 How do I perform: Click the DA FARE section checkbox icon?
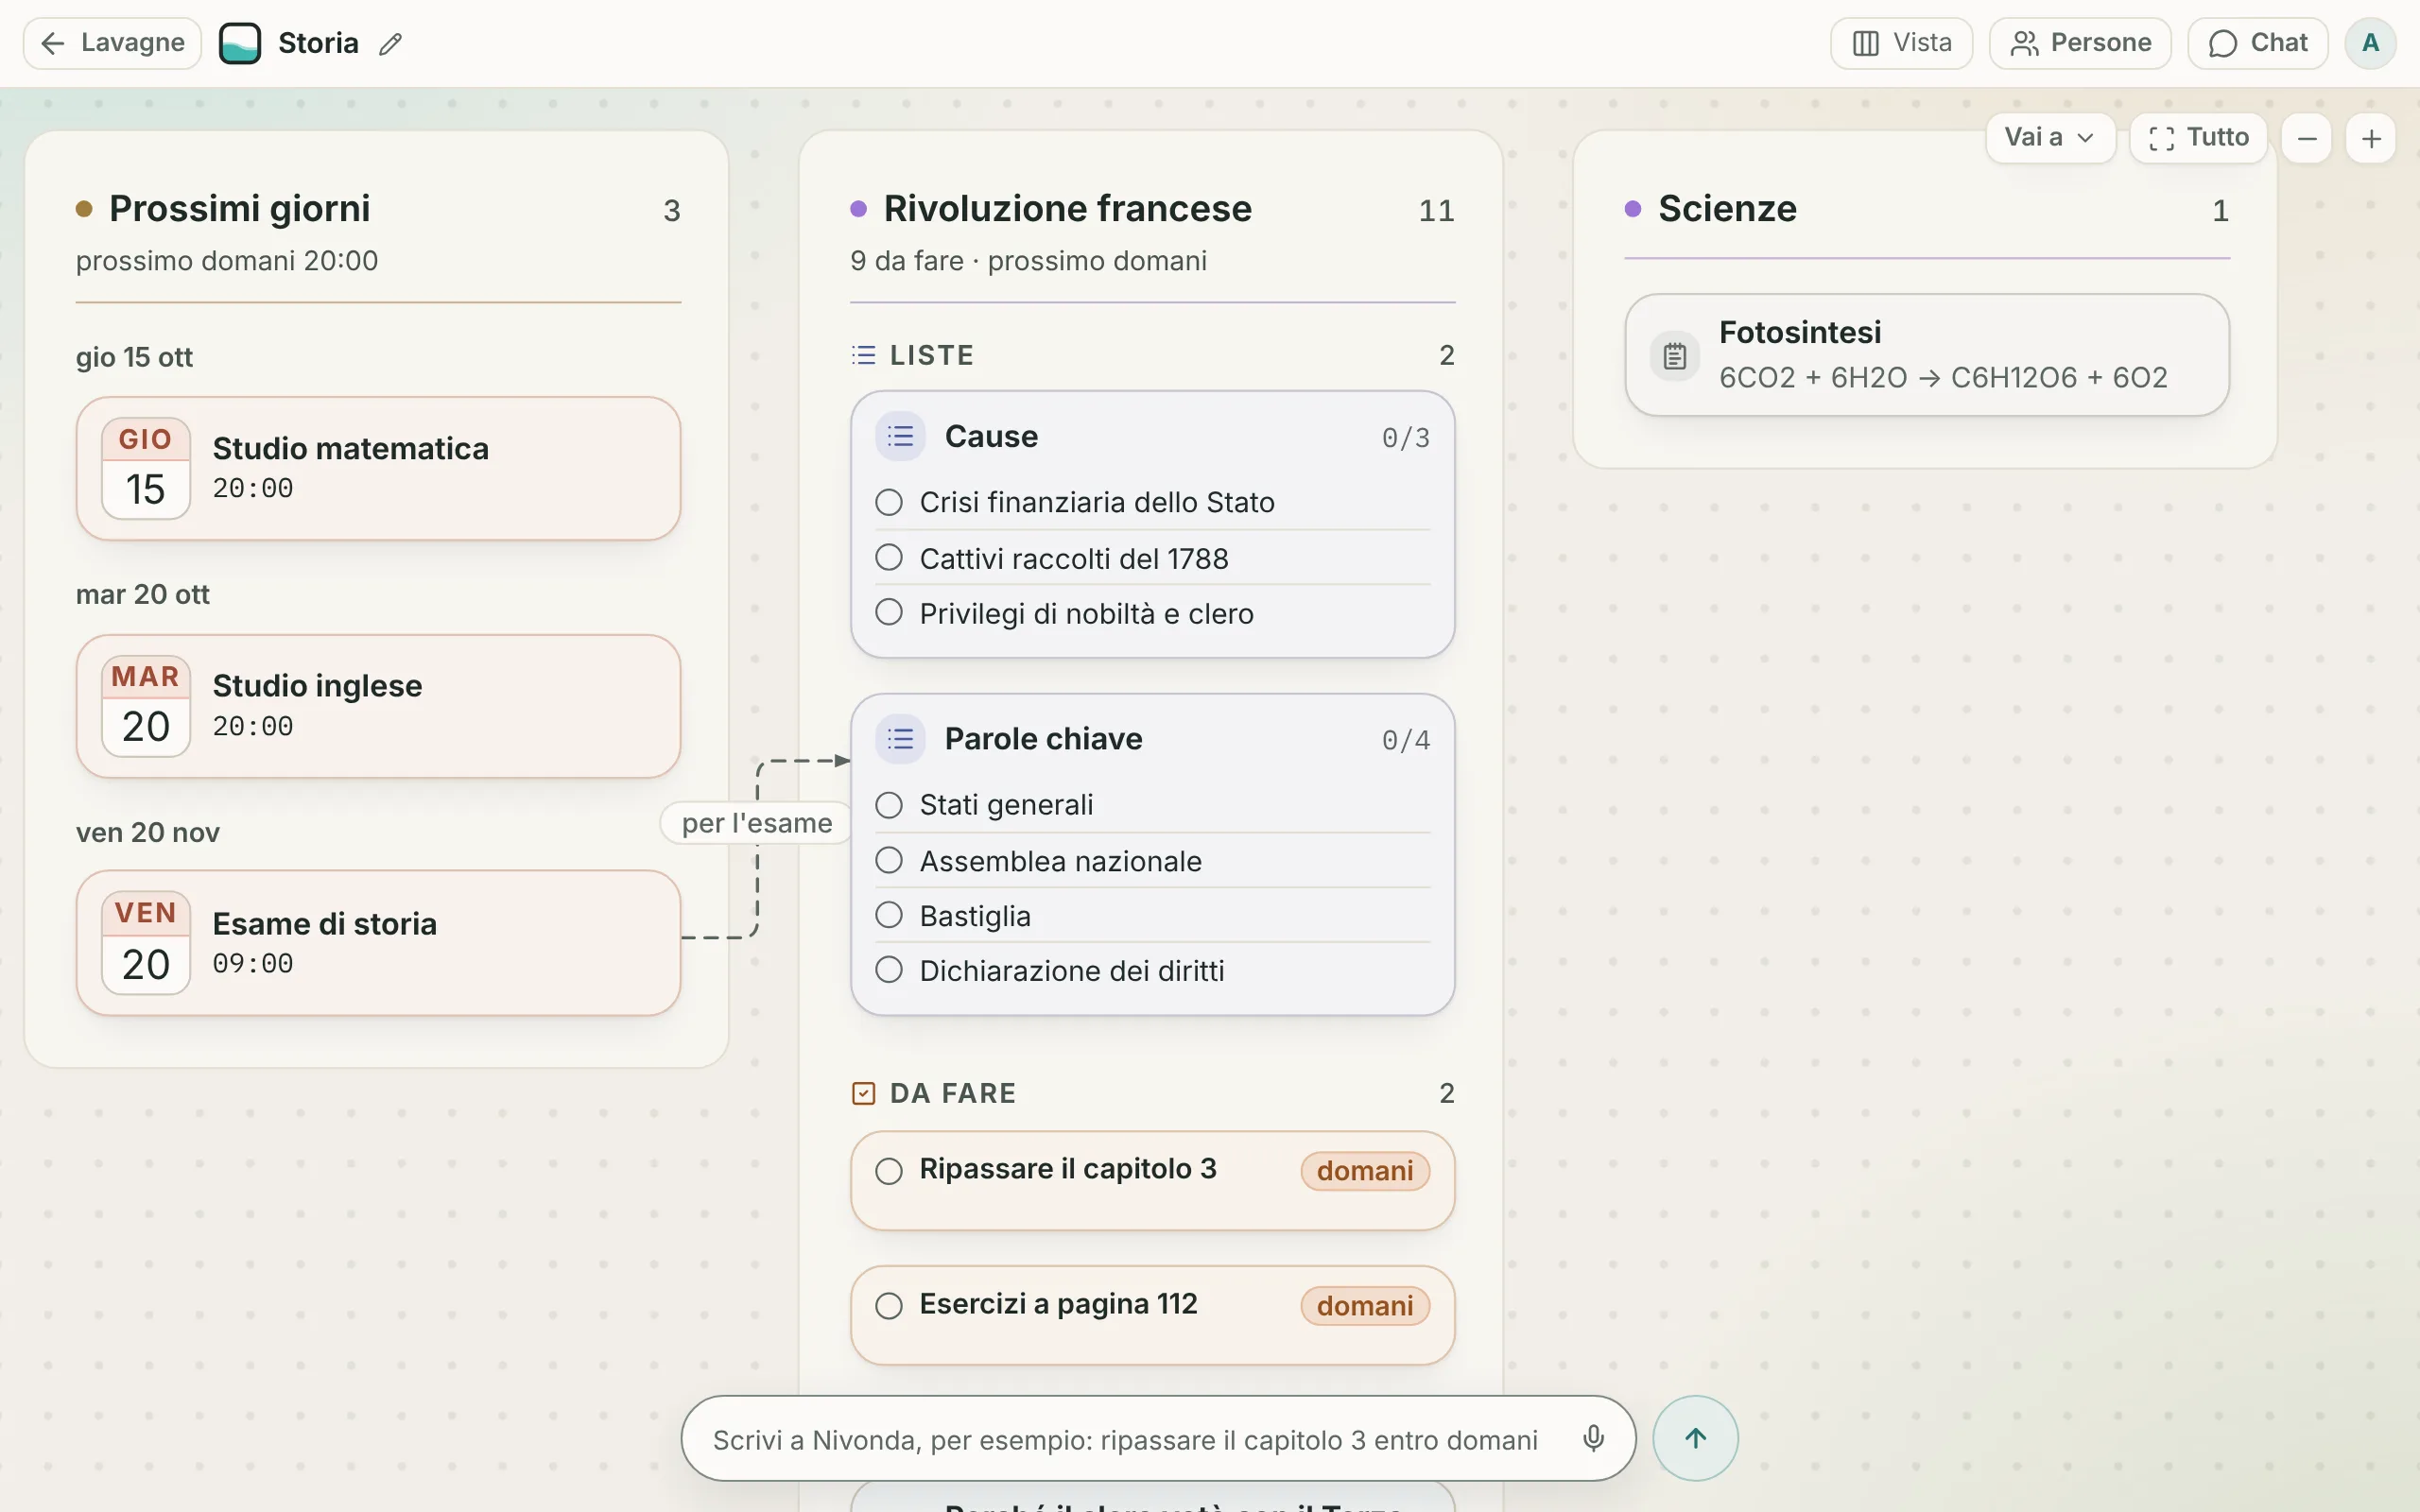(864, 1093)
